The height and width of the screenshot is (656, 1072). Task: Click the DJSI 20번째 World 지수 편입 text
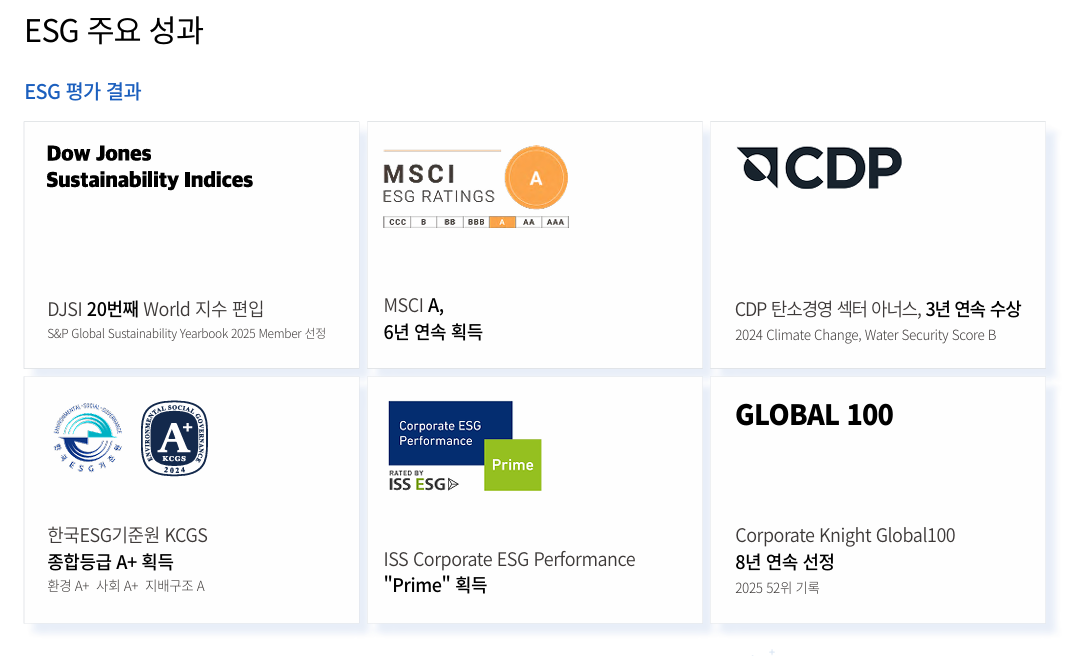155,309
